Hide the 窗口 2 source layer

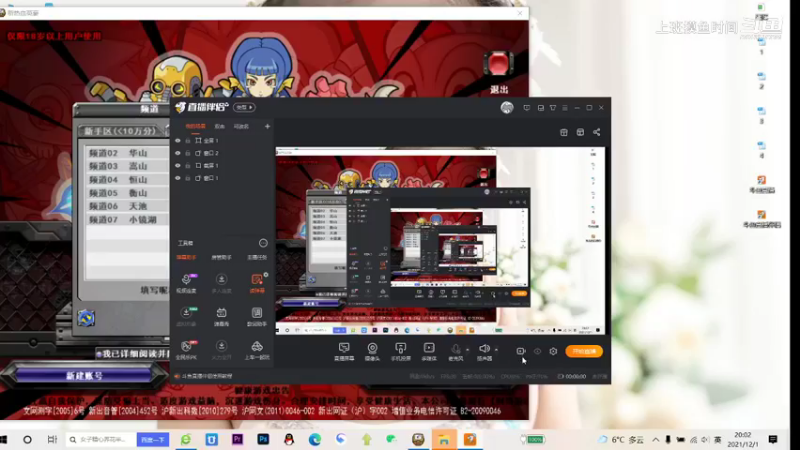tap(178, 153)
